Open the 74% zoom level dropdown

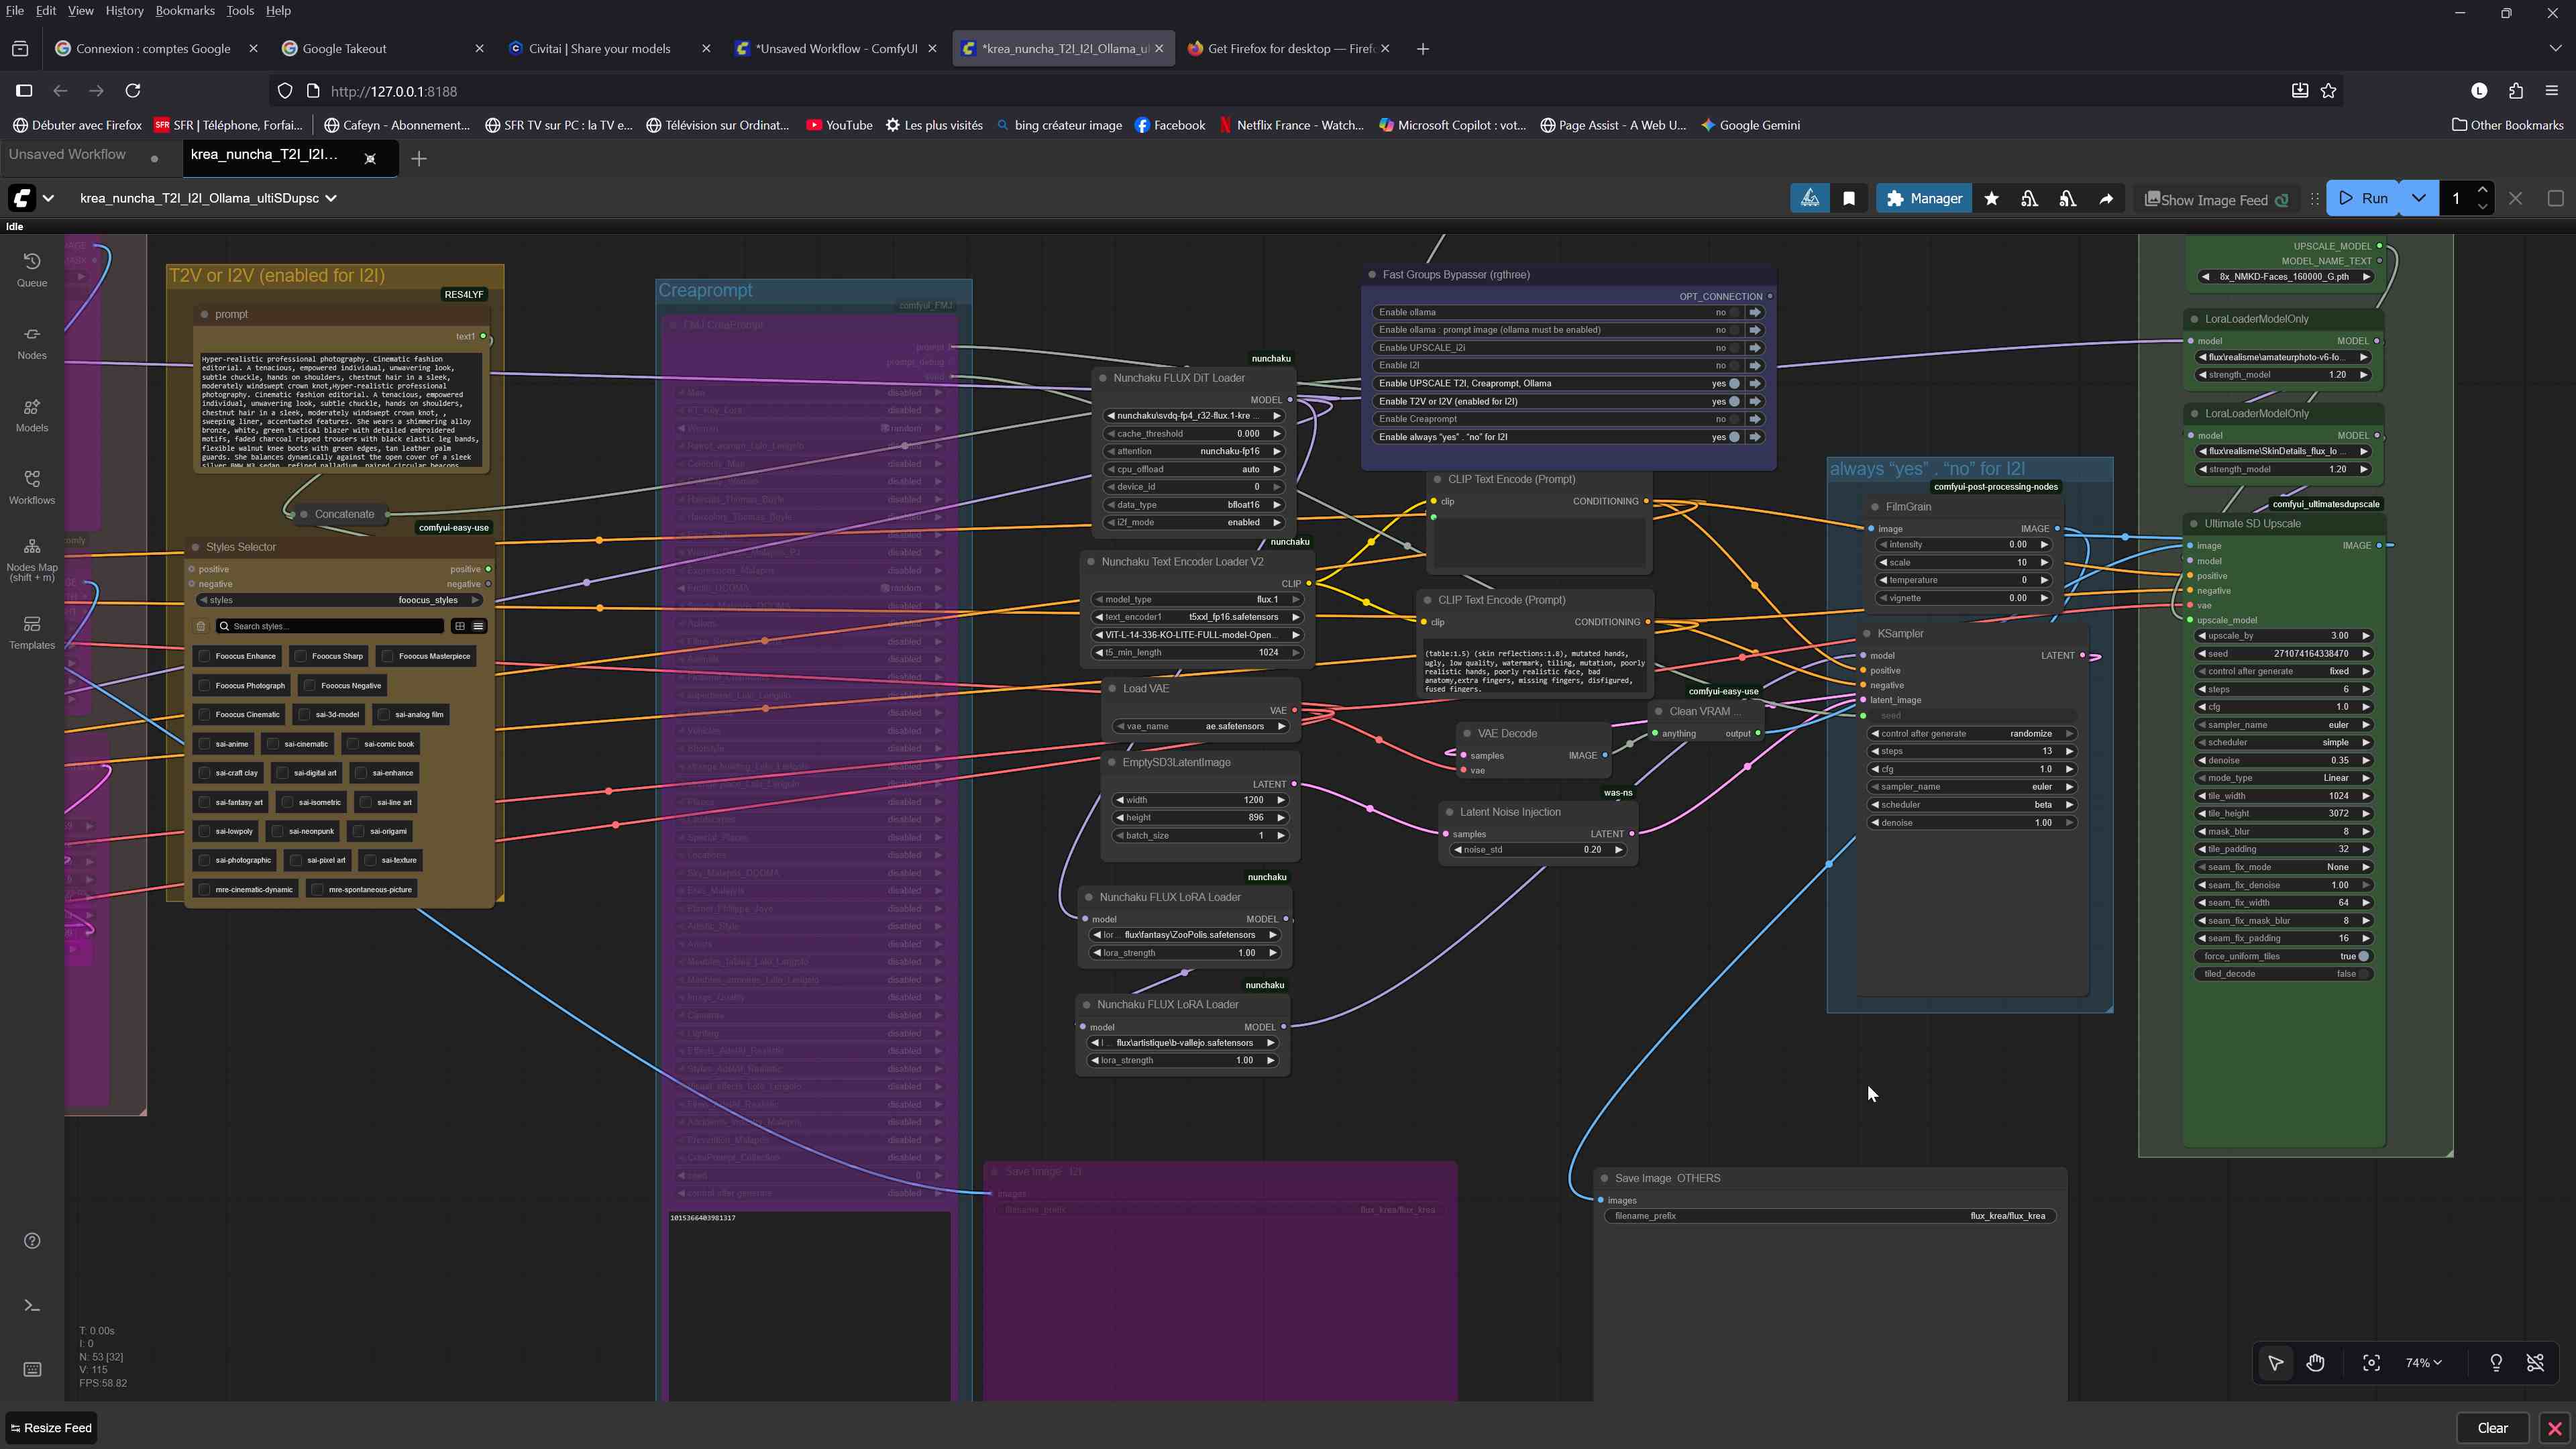tap(2424, 1362)
